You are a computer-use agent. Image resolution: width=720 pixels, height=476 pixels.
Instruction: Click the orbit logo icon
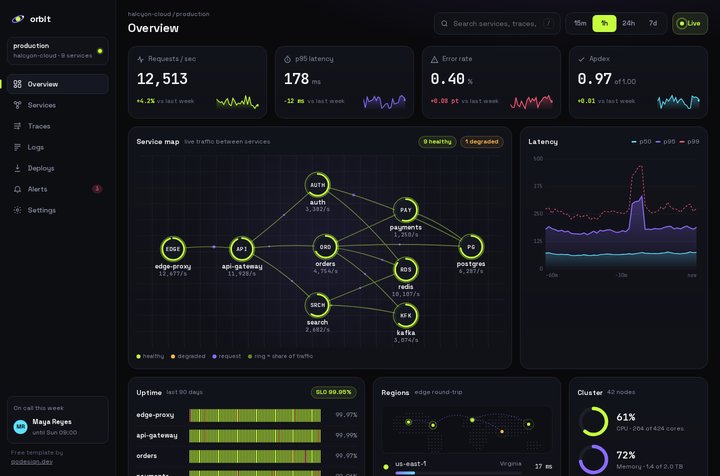click(17, 19)
